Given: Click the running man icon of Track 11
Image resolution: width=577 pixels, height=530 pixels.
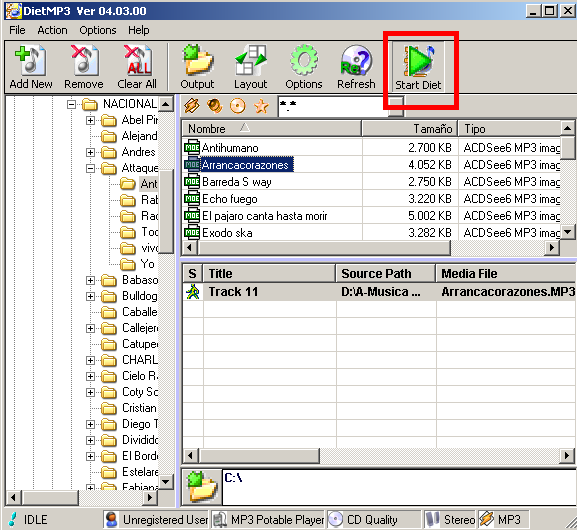Looking at the screenshot, I should (193, 292).
